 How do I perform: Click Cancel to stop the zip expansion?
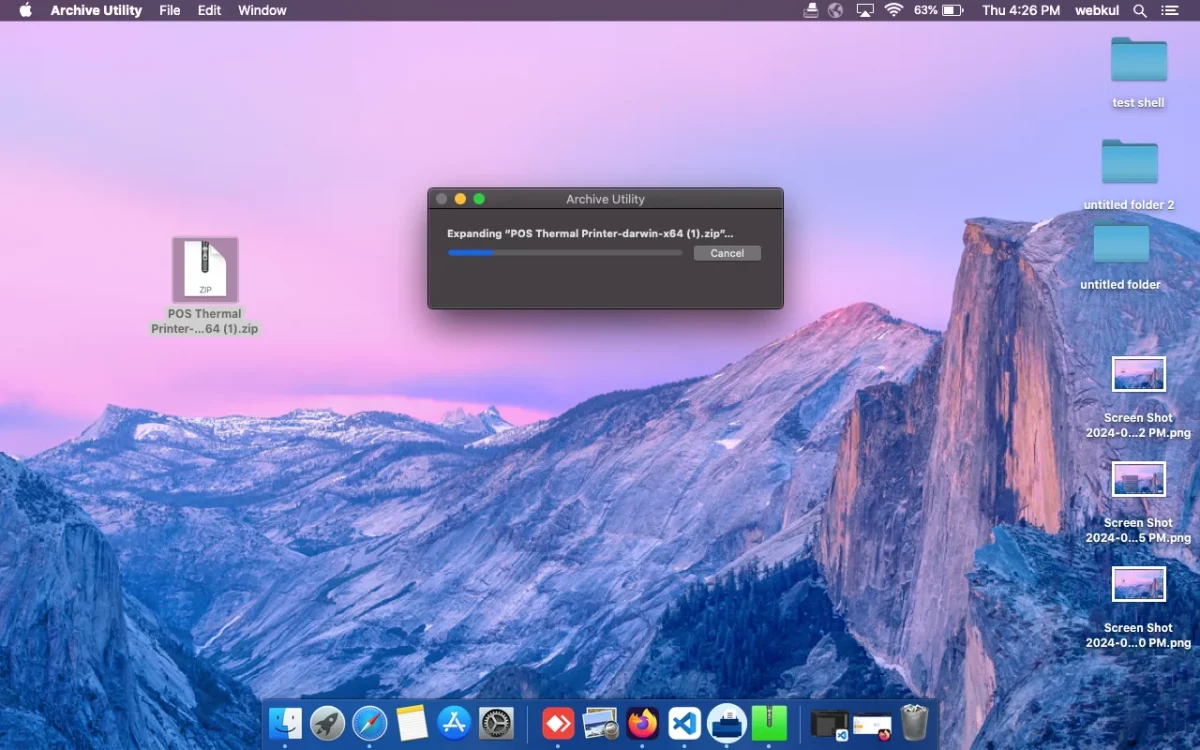727,254
